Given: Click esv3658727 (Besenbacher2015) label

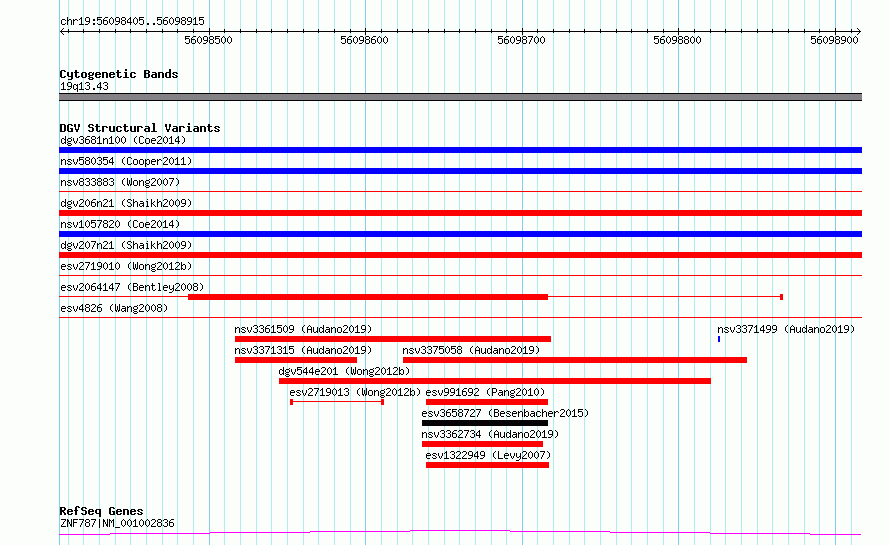Looking at the screenshot, I should [x=505, y=413].
